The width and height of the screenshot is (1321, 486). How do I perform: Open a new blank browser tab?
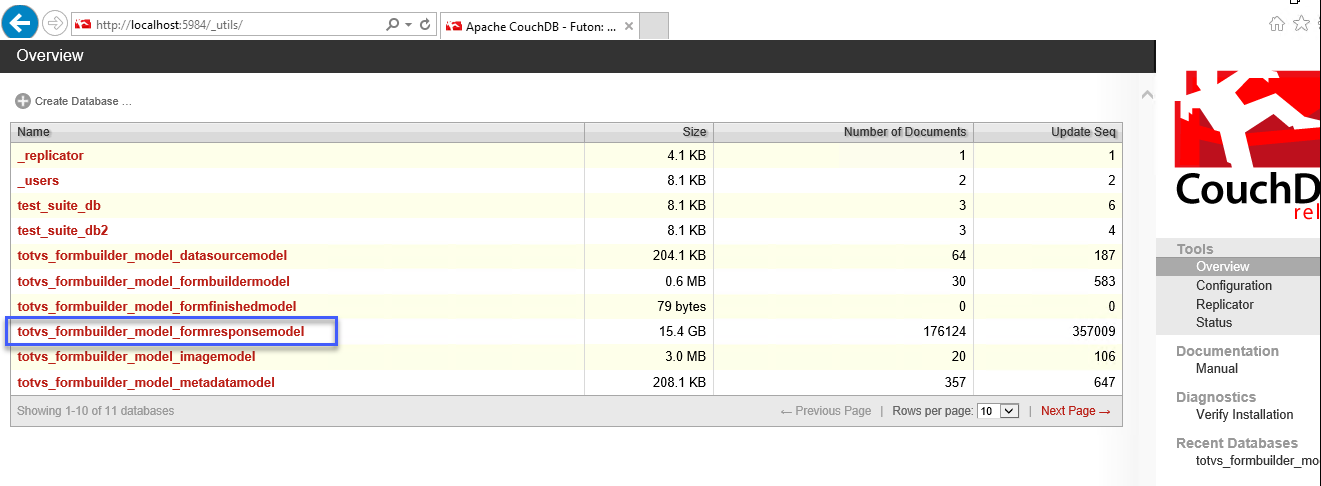point(653,26)
